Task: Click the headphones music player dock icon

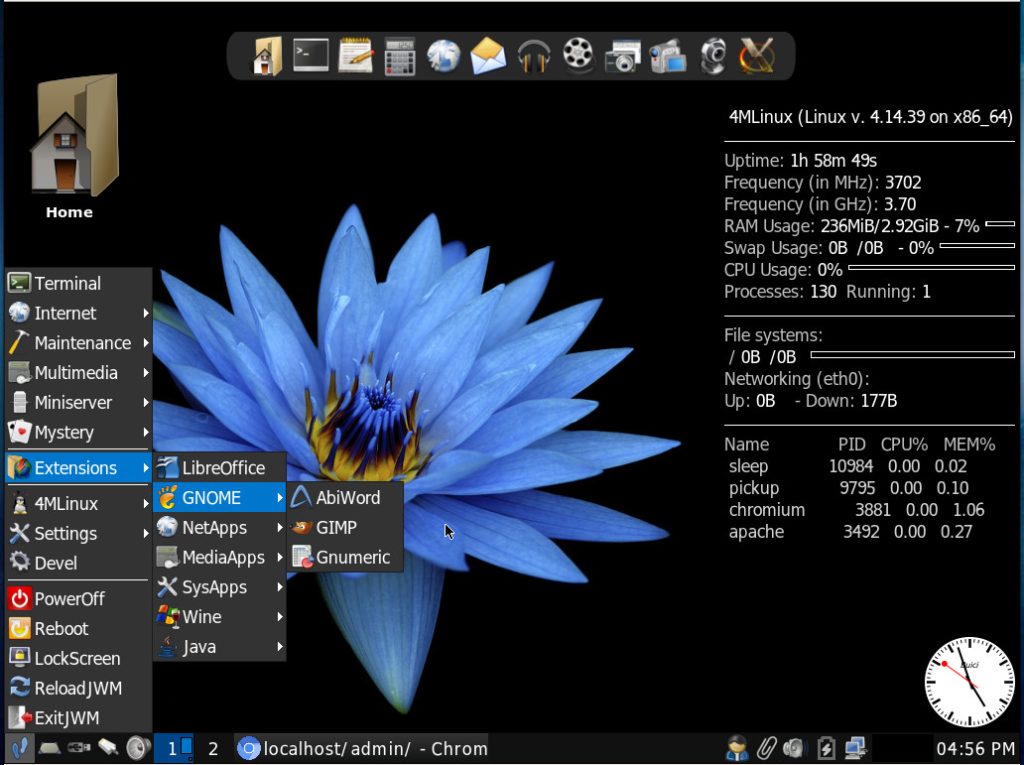Action: (x=534, y=55)
